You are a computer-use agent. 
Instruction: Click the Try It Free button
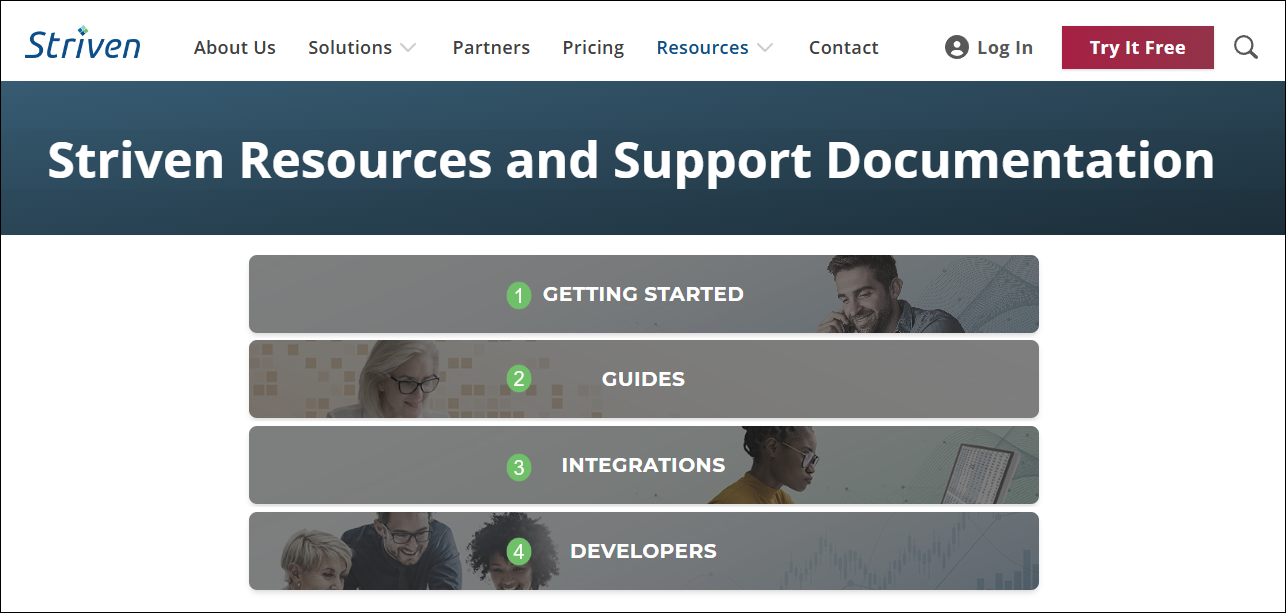tap(1138, 47)
